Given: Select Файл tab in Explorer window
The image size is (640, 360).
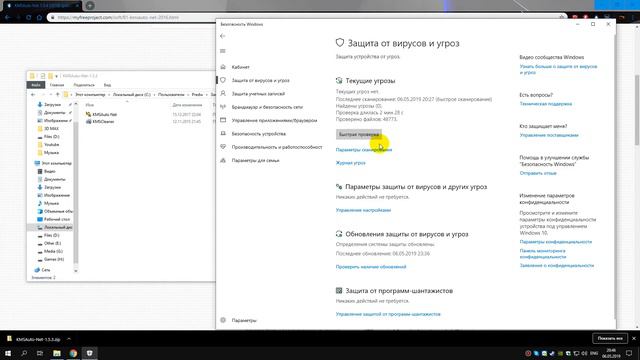Looking at the screenshot, I should click(x=36, y=85).
